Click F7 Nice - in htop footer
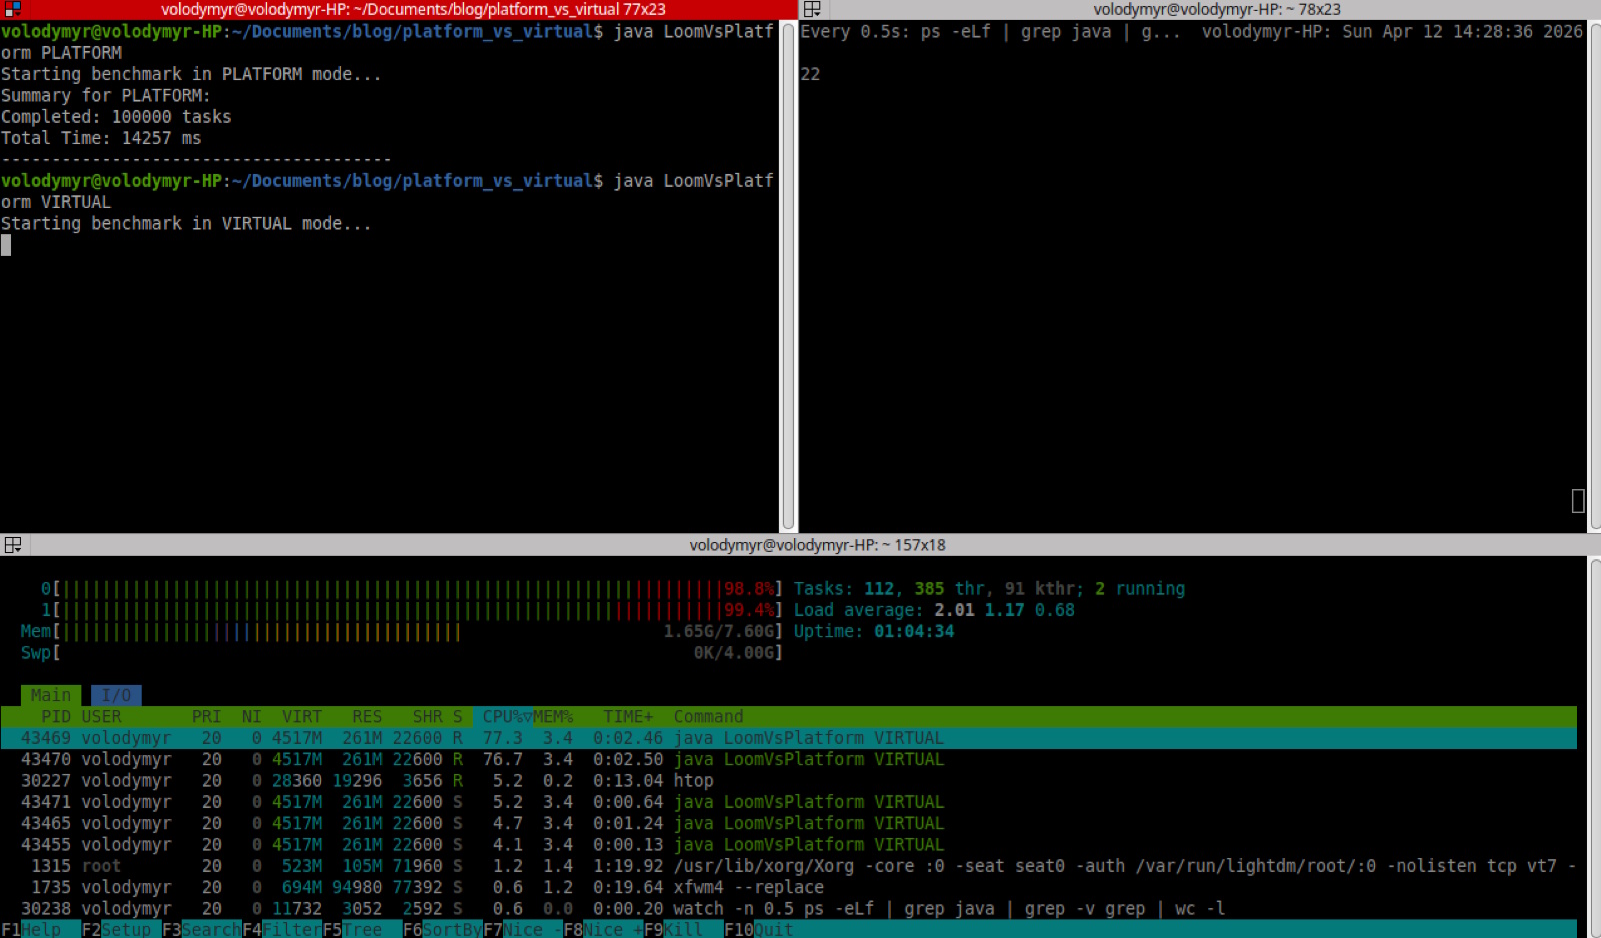The width and height of the screenshot is (1601, 938). coord(522,929)
